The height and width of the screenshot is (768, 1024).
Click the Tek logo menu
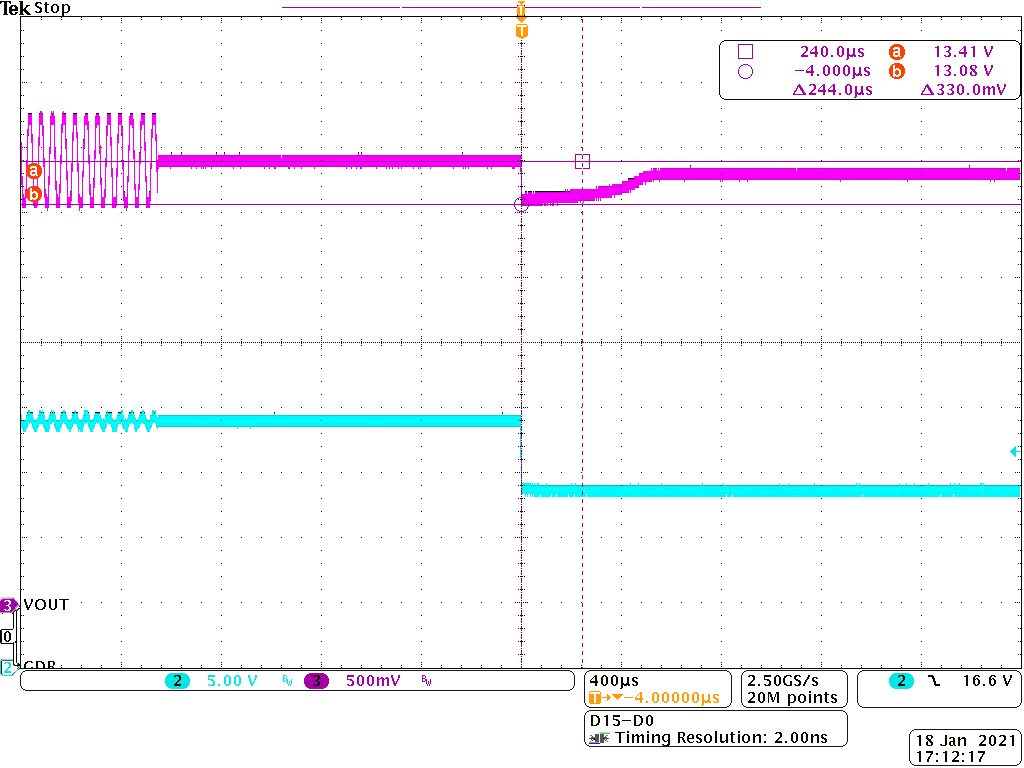[16, 8]
